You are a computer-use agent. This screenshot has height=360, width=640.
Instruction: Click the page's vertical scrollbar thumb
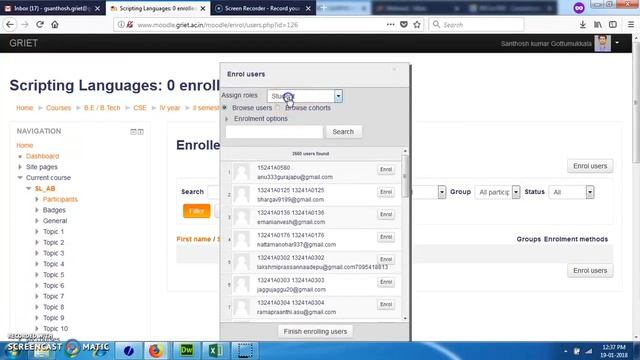(636, 102)
